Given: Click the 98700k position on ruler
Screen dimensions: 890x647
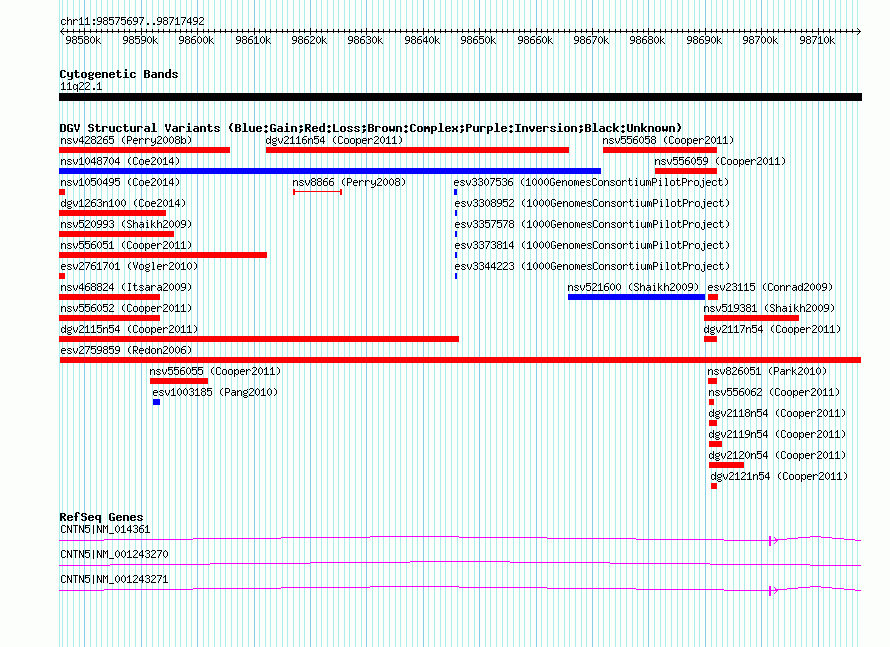Looking at the screenshot, I should (760, 40).
